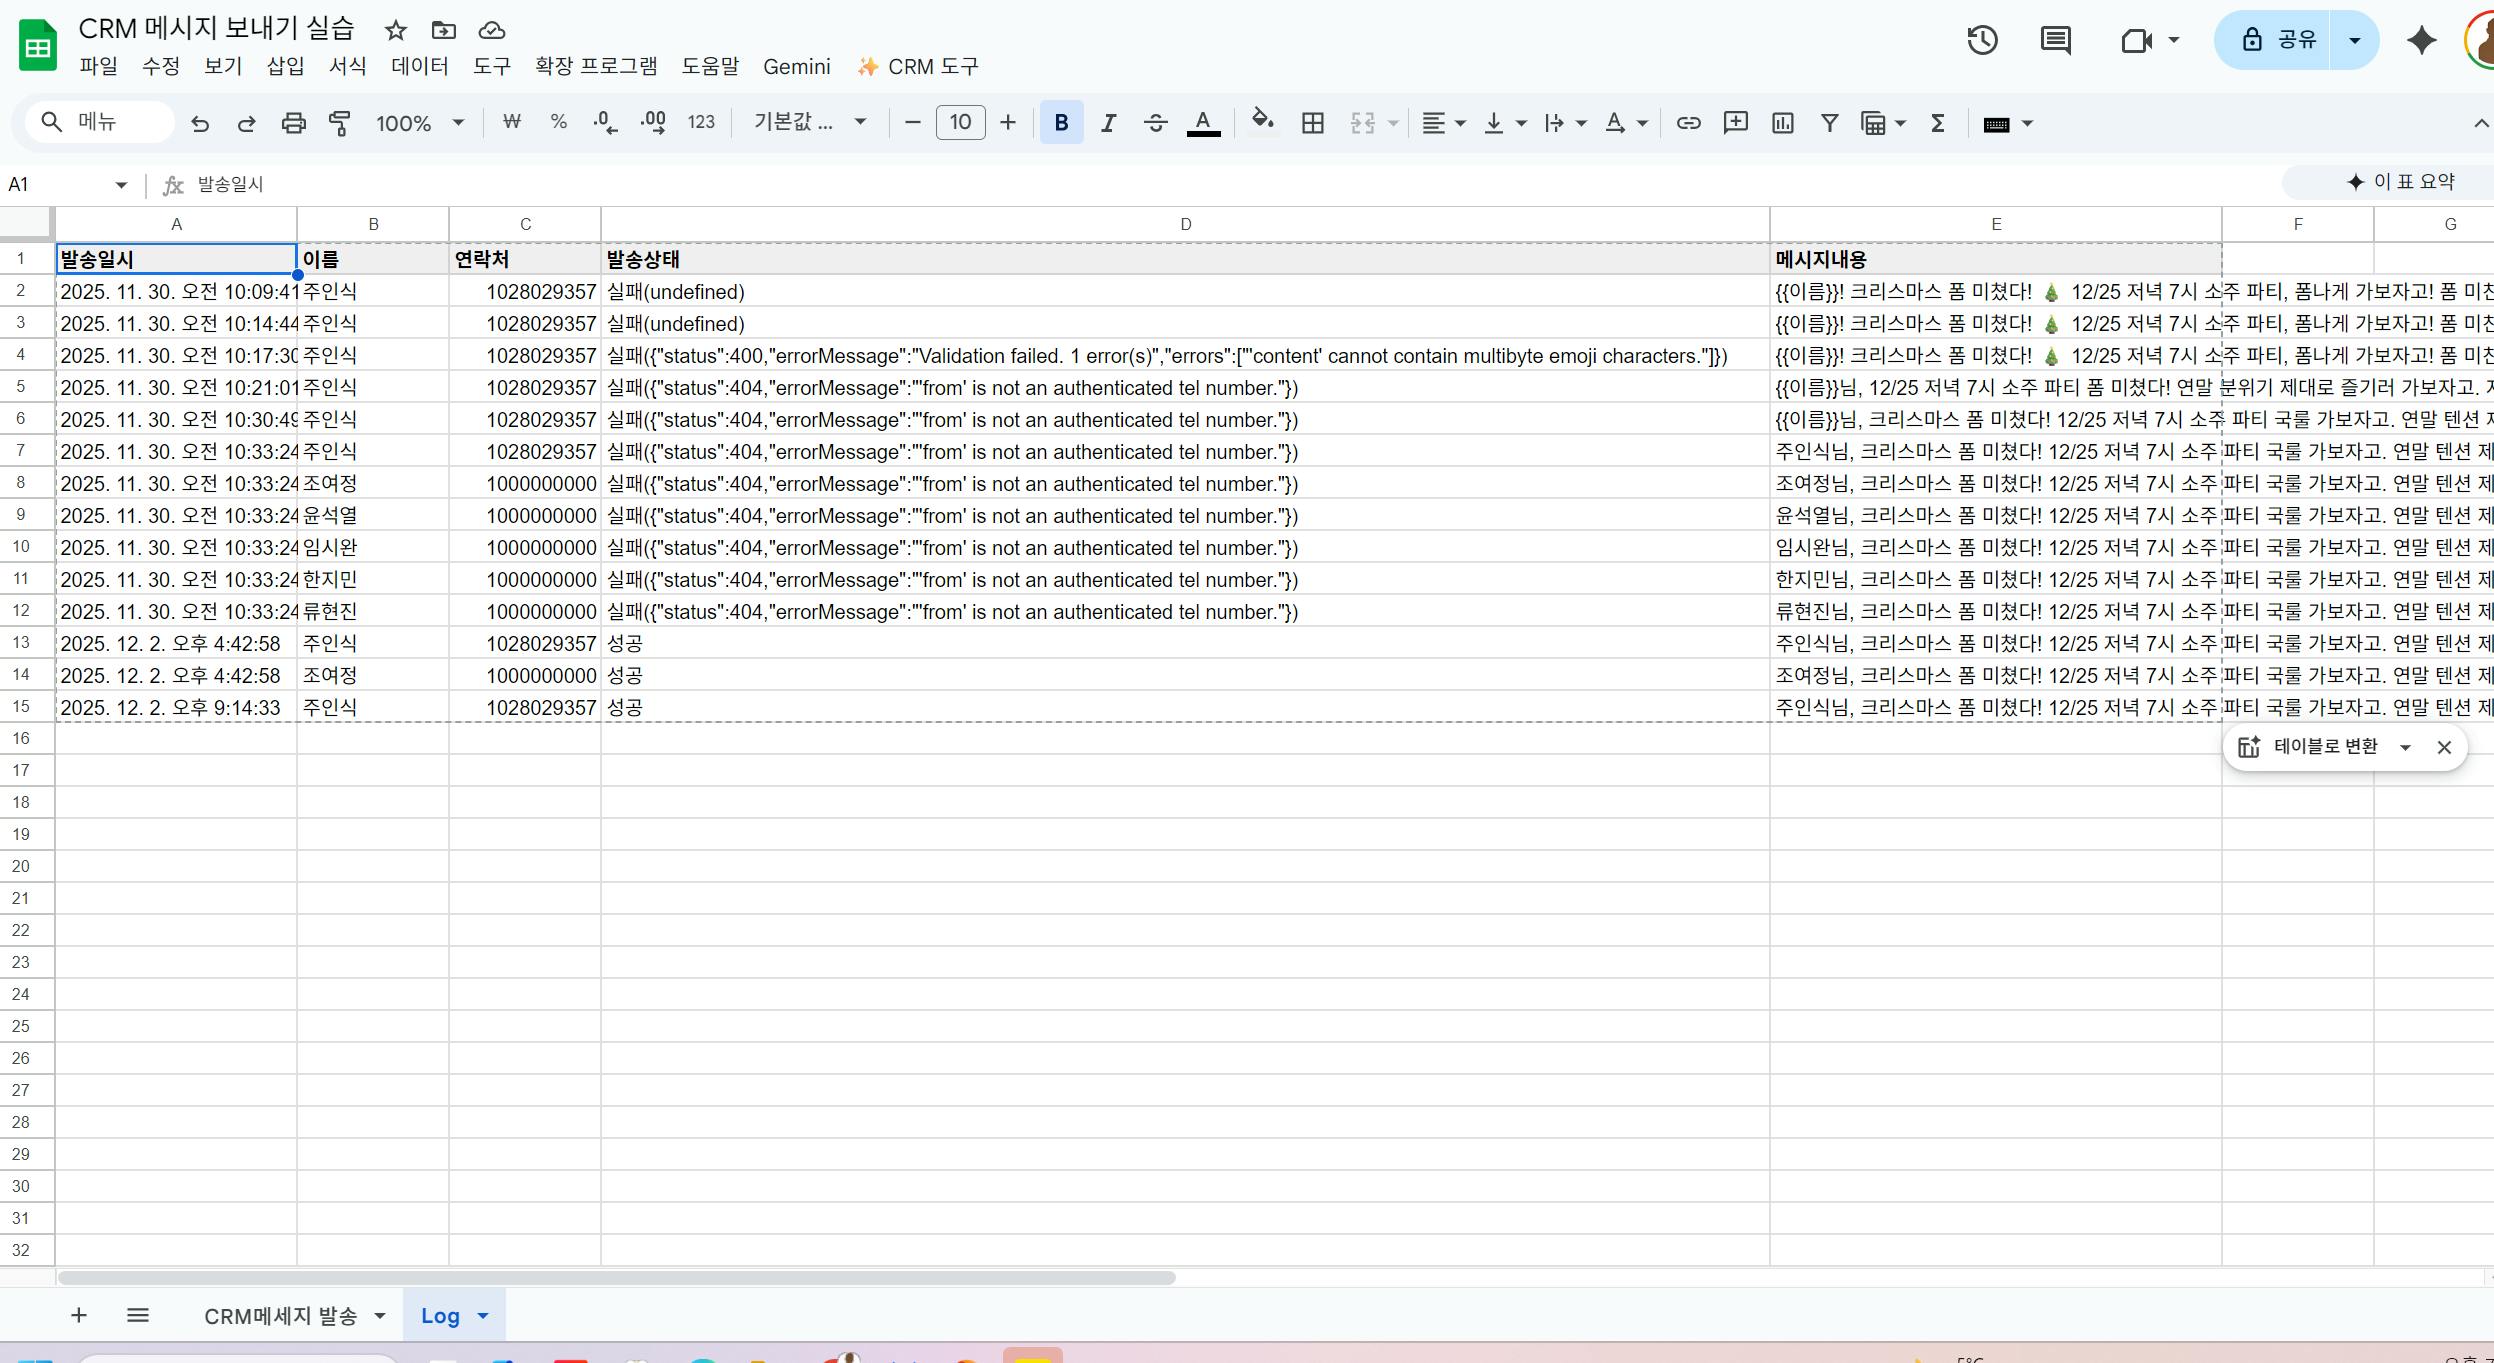Expand the 테이블로 변환 dropdown arrow
The height and width of the screenshot is (1363, 2494).
pyautogui.click(x=2406, y=747)
